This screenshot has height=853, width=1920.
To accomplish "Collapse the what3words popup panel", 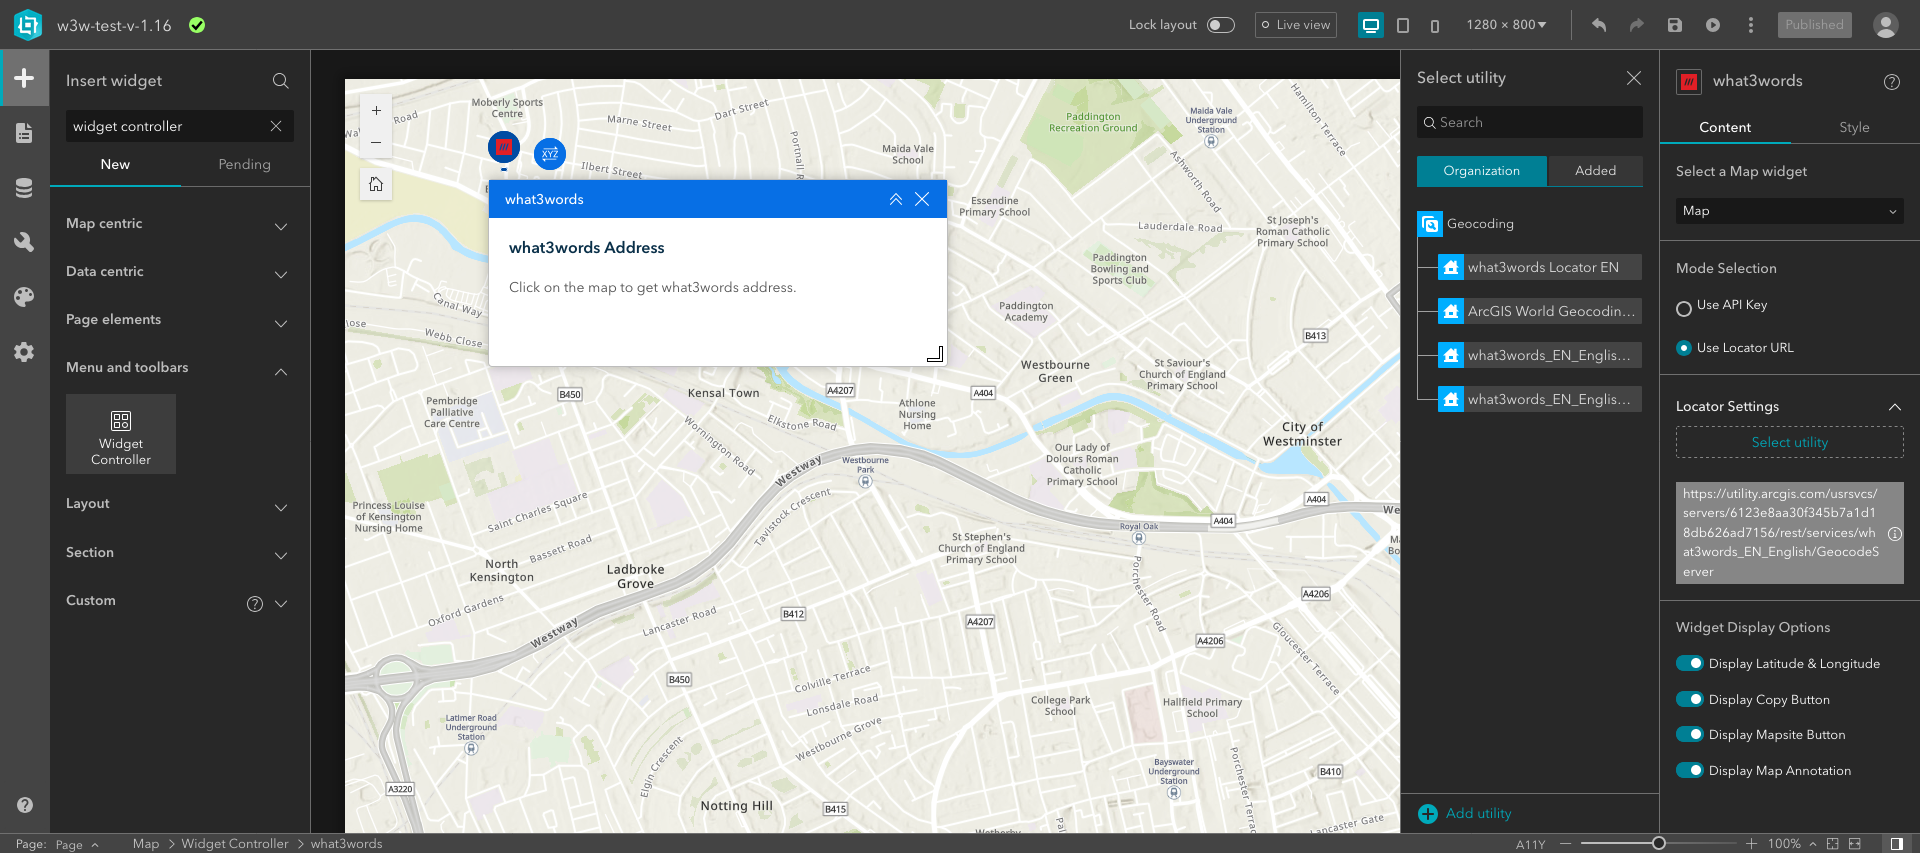I will (896, 199).
